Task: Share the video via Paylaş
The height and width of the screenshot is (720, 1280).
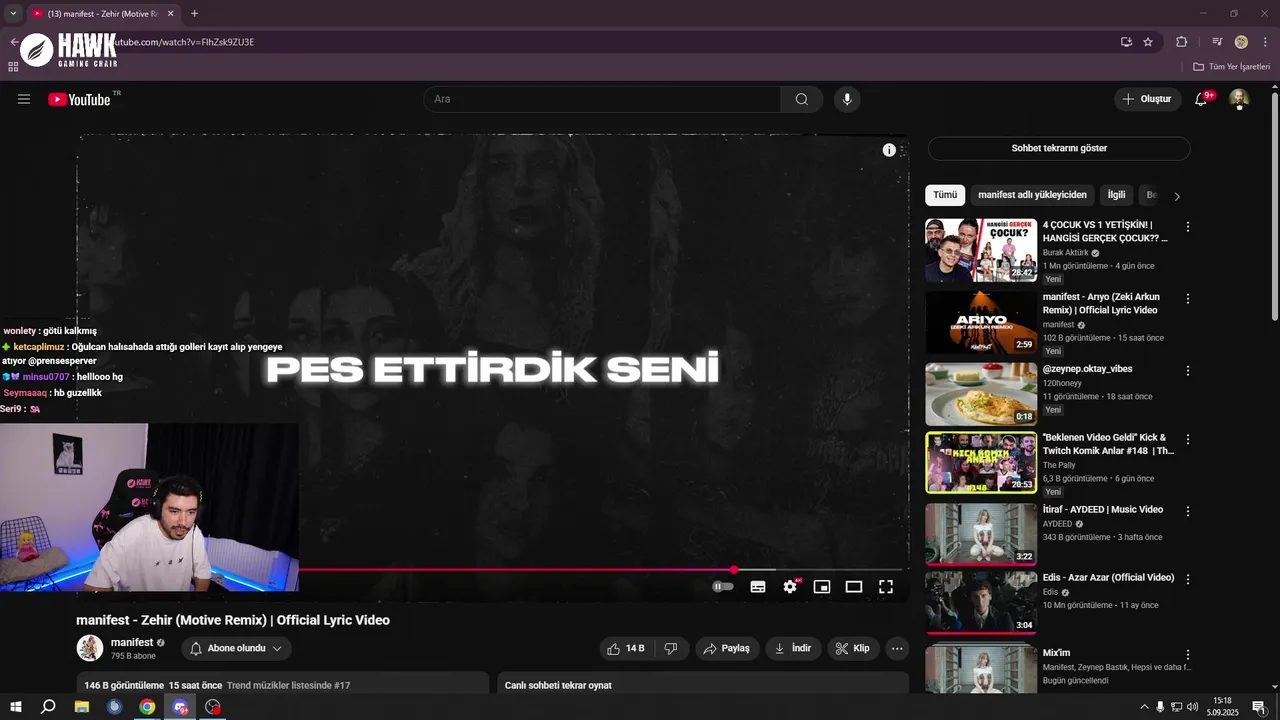Action: pos(727,648)
